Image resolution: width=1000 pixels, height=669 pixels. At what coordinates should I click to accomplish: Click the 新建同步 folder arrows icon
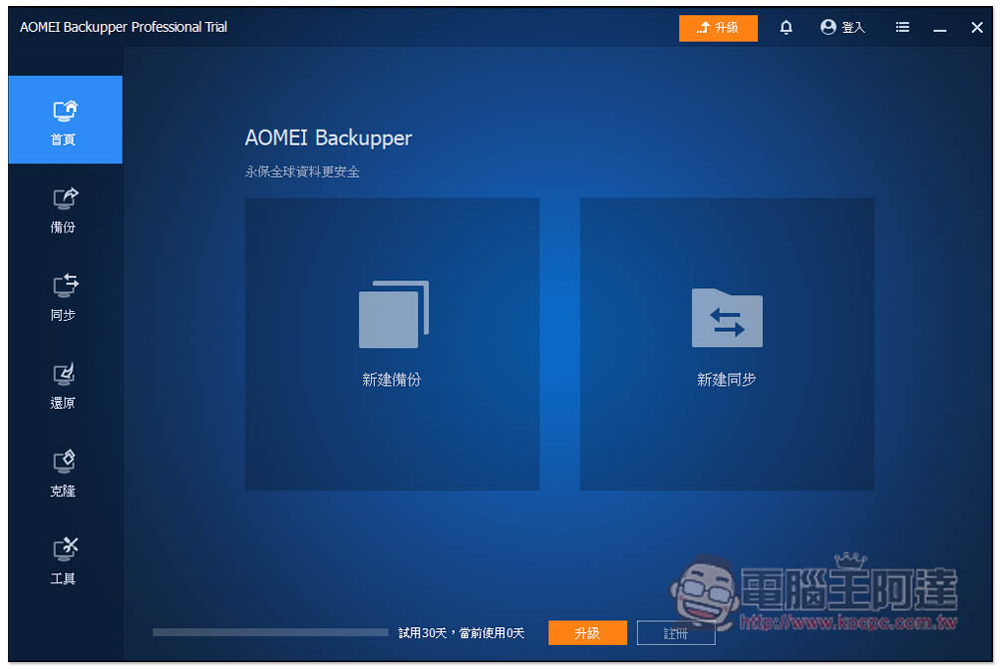[x=727, y=318]
